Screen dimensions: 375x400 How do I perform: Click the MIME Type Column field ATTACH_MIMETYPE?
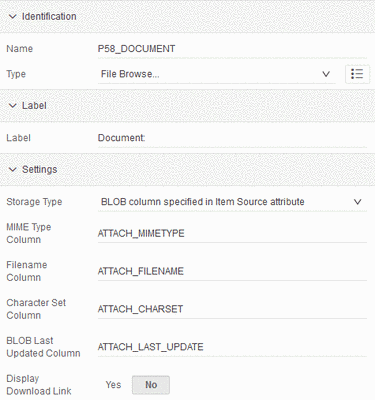232,233
